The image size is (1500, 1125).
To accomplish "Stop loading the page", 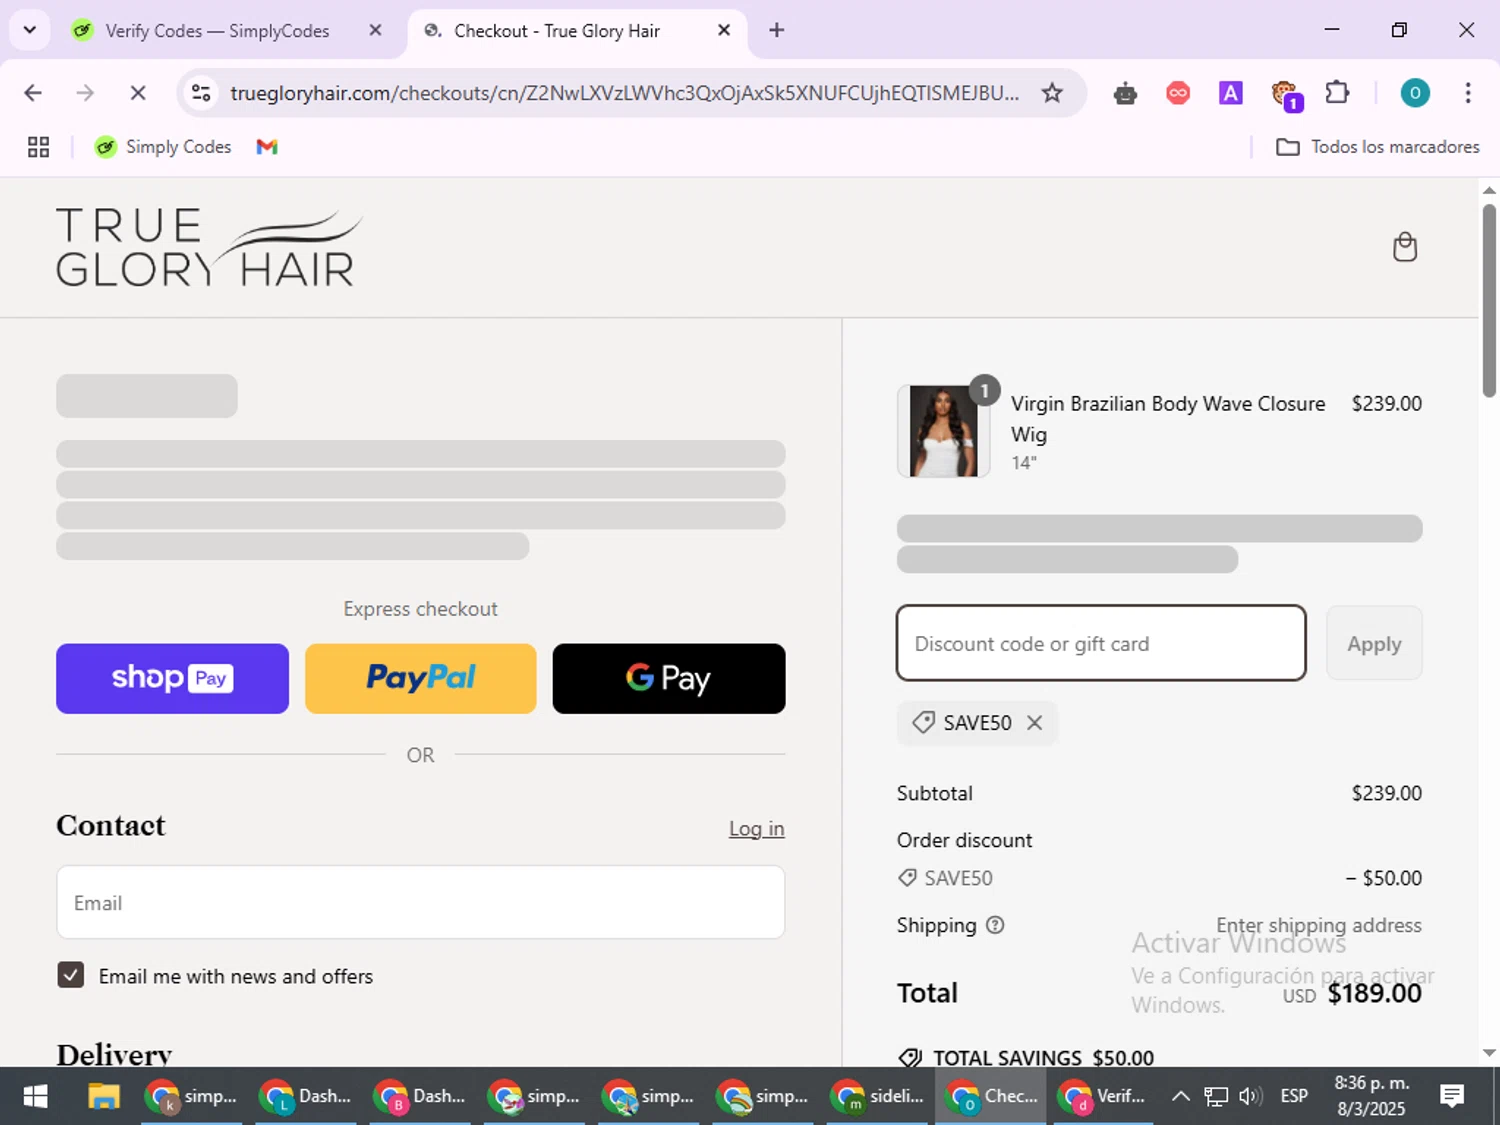I will [x=138, y=93].
